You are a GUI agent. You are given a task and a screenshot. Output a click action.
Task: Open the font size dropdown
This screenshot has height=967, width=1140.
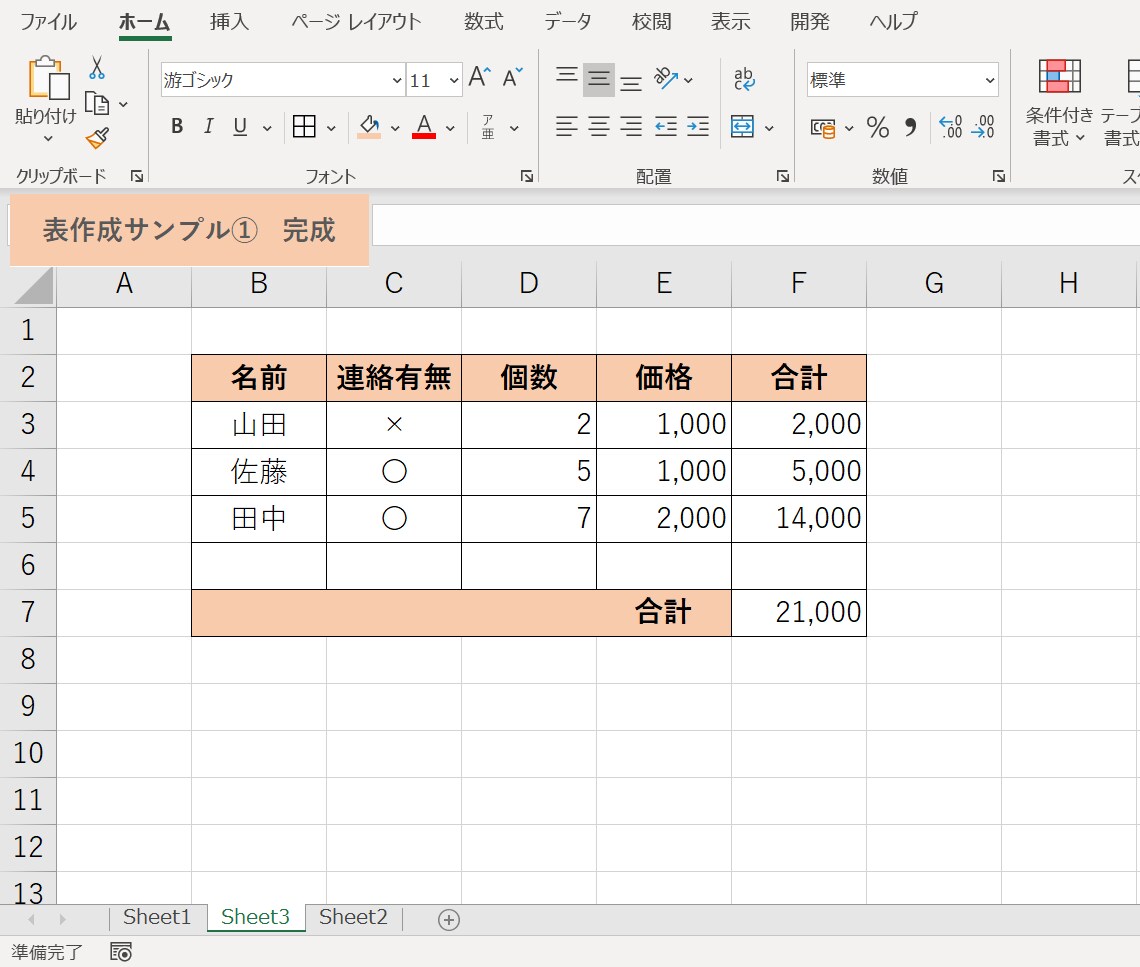454,80
